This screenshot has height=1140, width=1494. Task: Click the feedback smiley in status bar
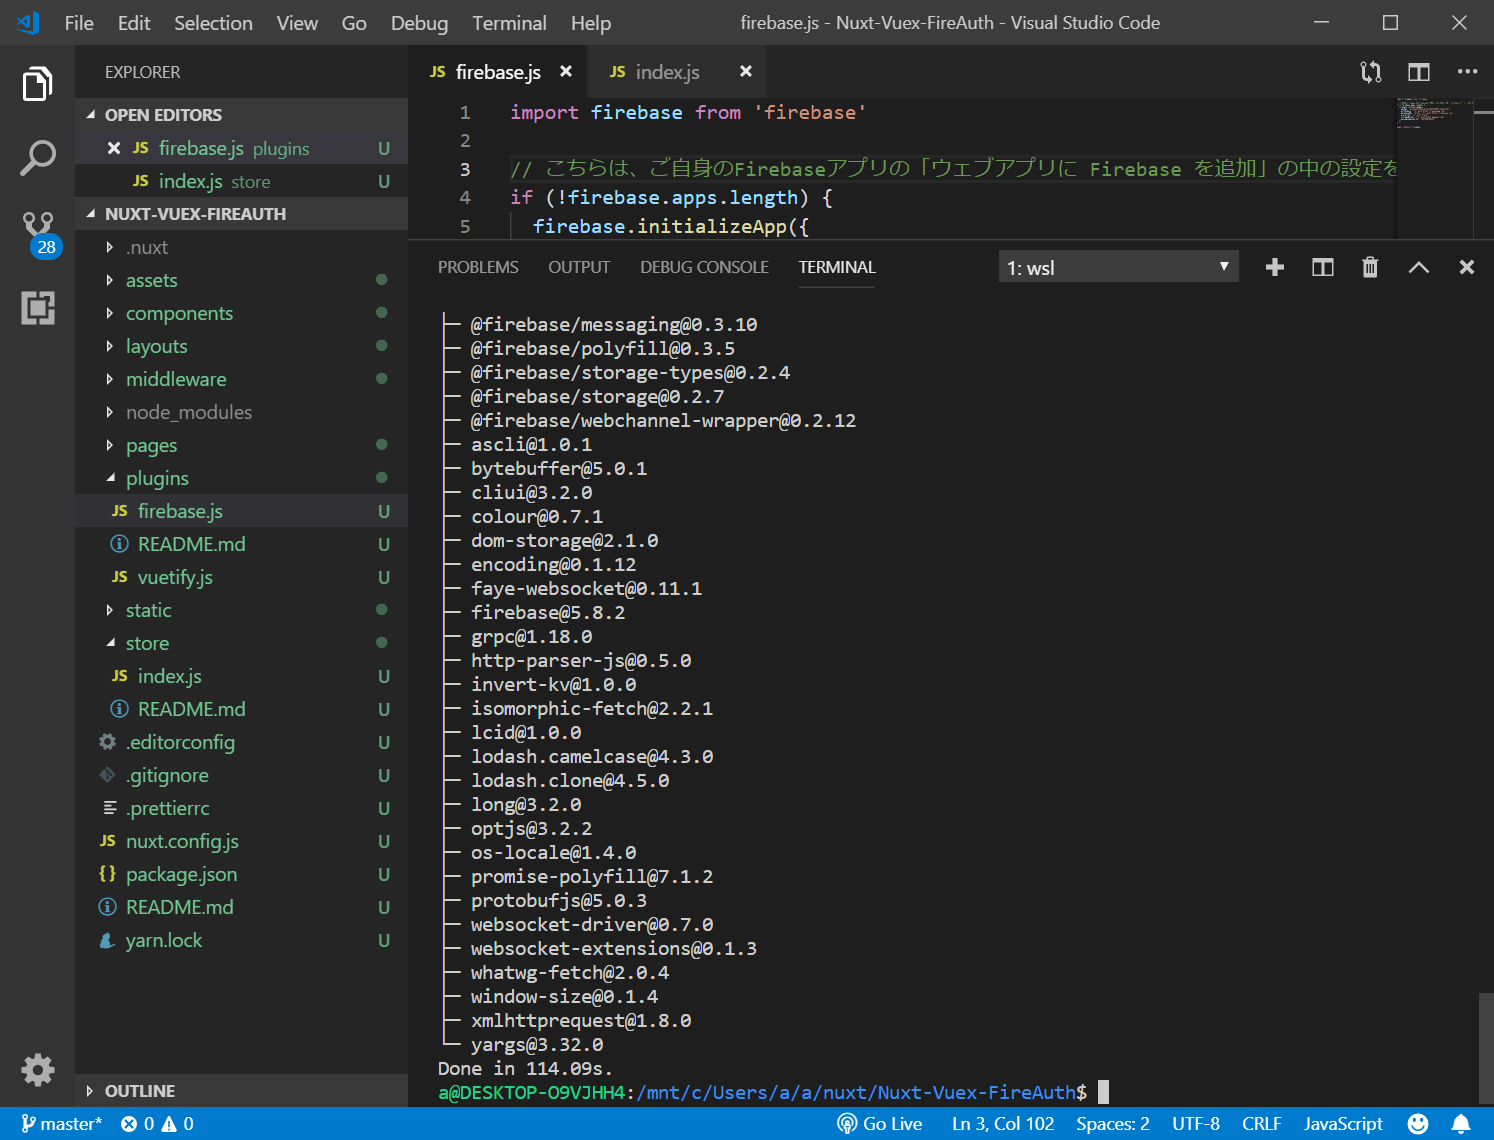click(x=1418, y=1124)
